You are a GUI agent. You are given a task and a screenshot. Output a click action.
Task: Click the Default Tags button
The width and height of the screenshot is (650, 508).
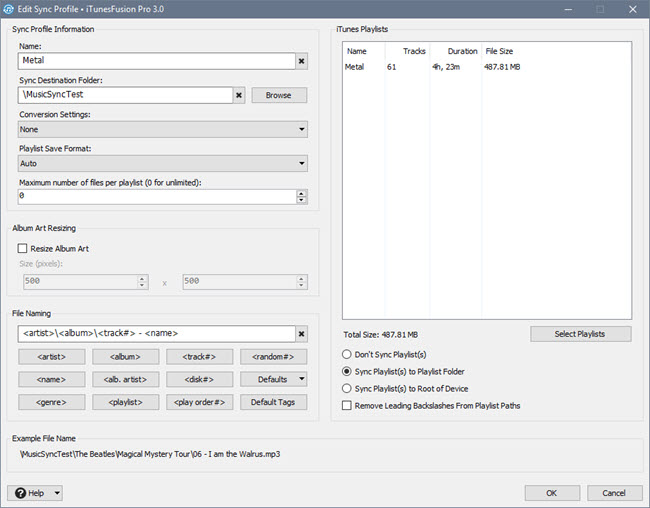(x=273, y=402)
